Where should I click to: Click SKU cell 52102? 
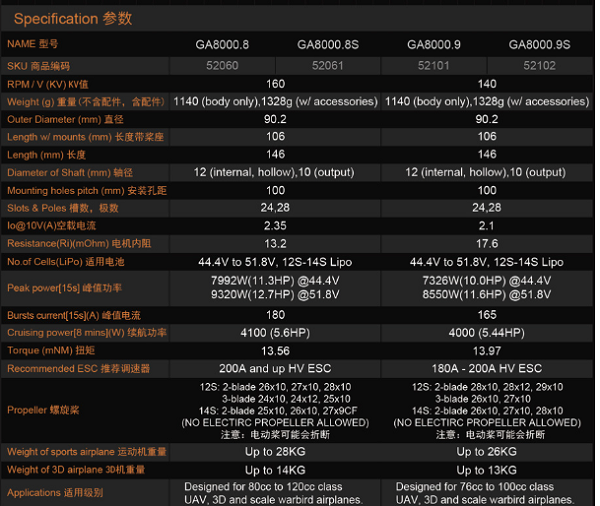[x=540, y=66]
